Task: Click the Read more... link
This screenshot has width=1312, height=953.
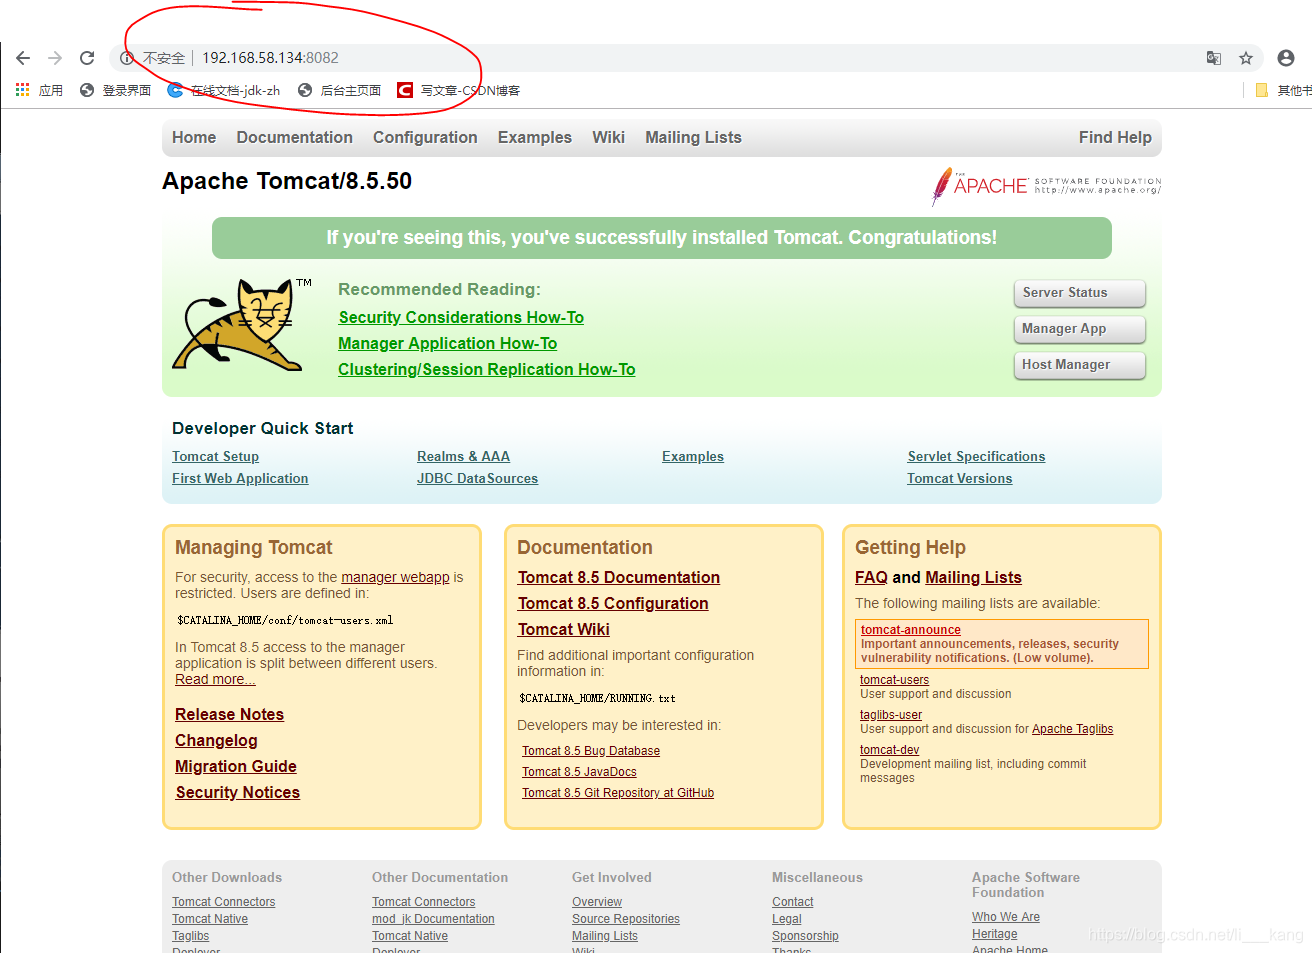Action: coord(215,679)
